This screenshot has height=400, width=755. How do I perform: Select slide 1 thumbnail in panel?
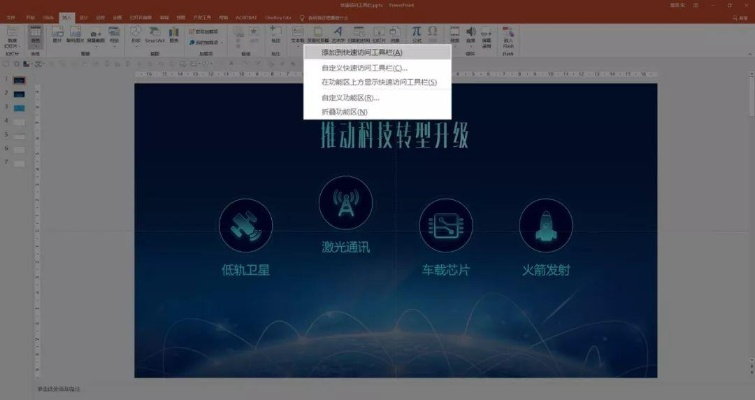point(18,80)
